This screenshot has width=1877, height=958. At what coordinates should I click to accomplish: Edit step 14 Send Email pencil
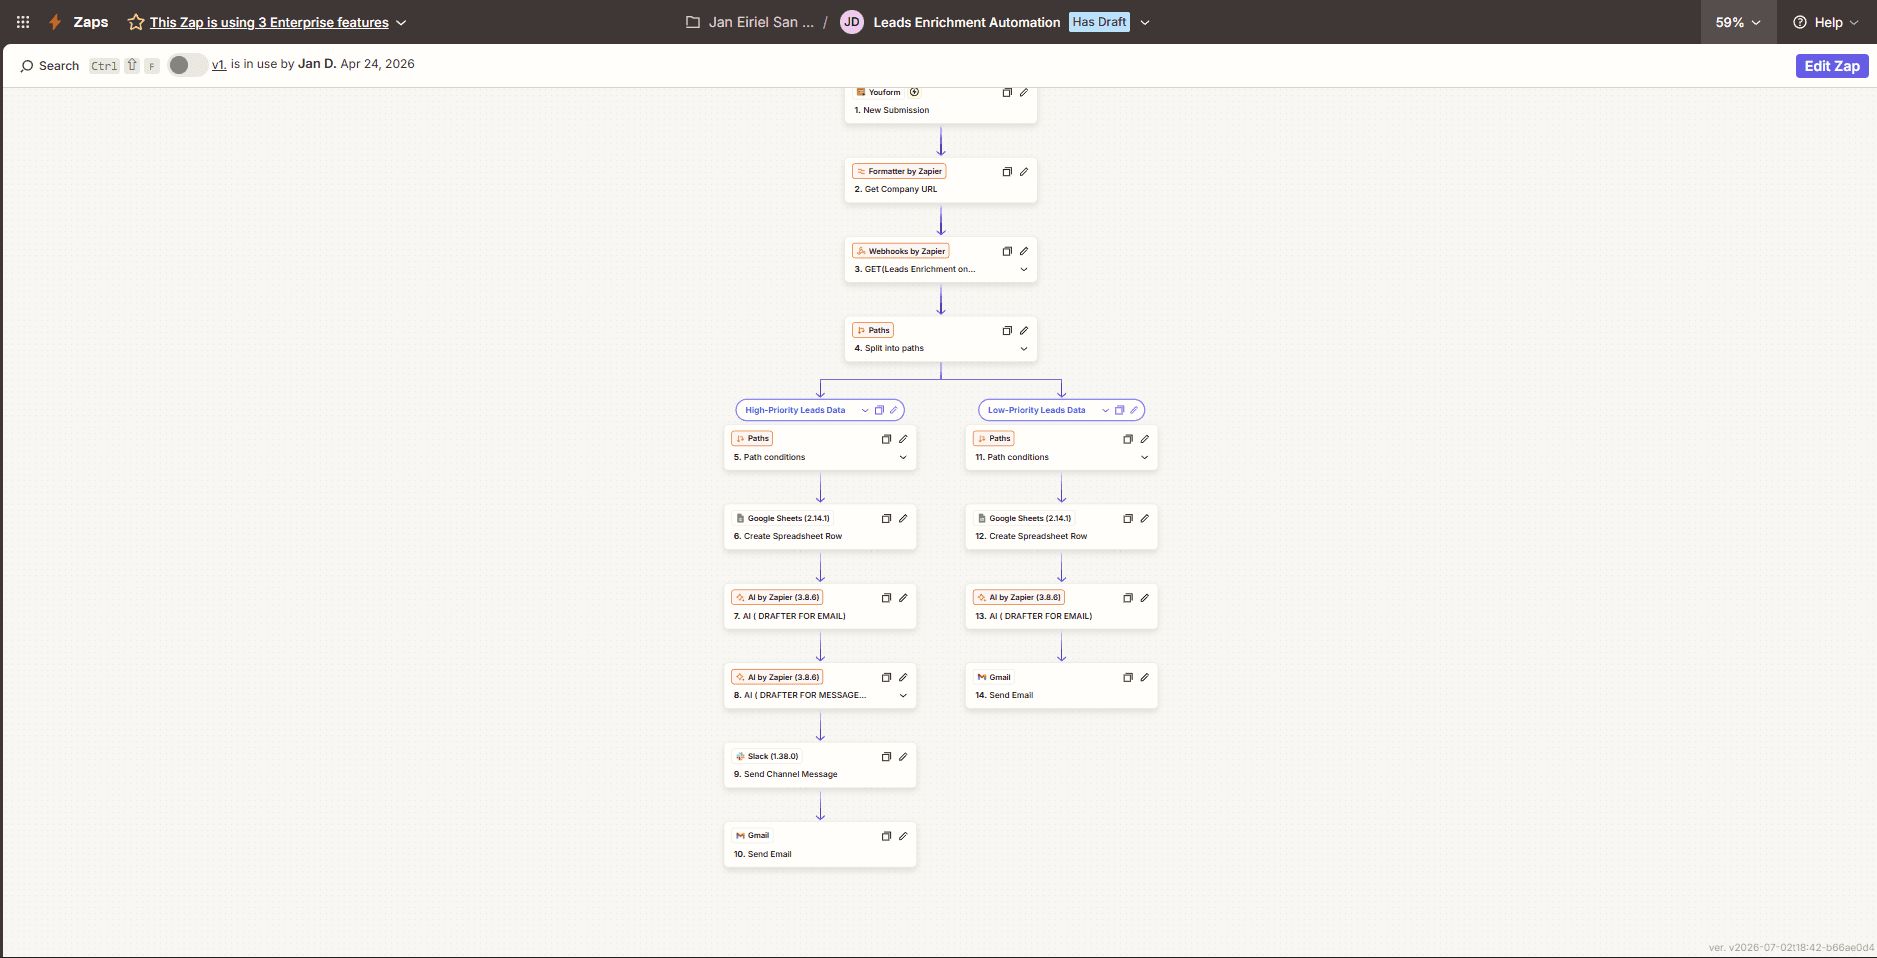(1145, 677)
